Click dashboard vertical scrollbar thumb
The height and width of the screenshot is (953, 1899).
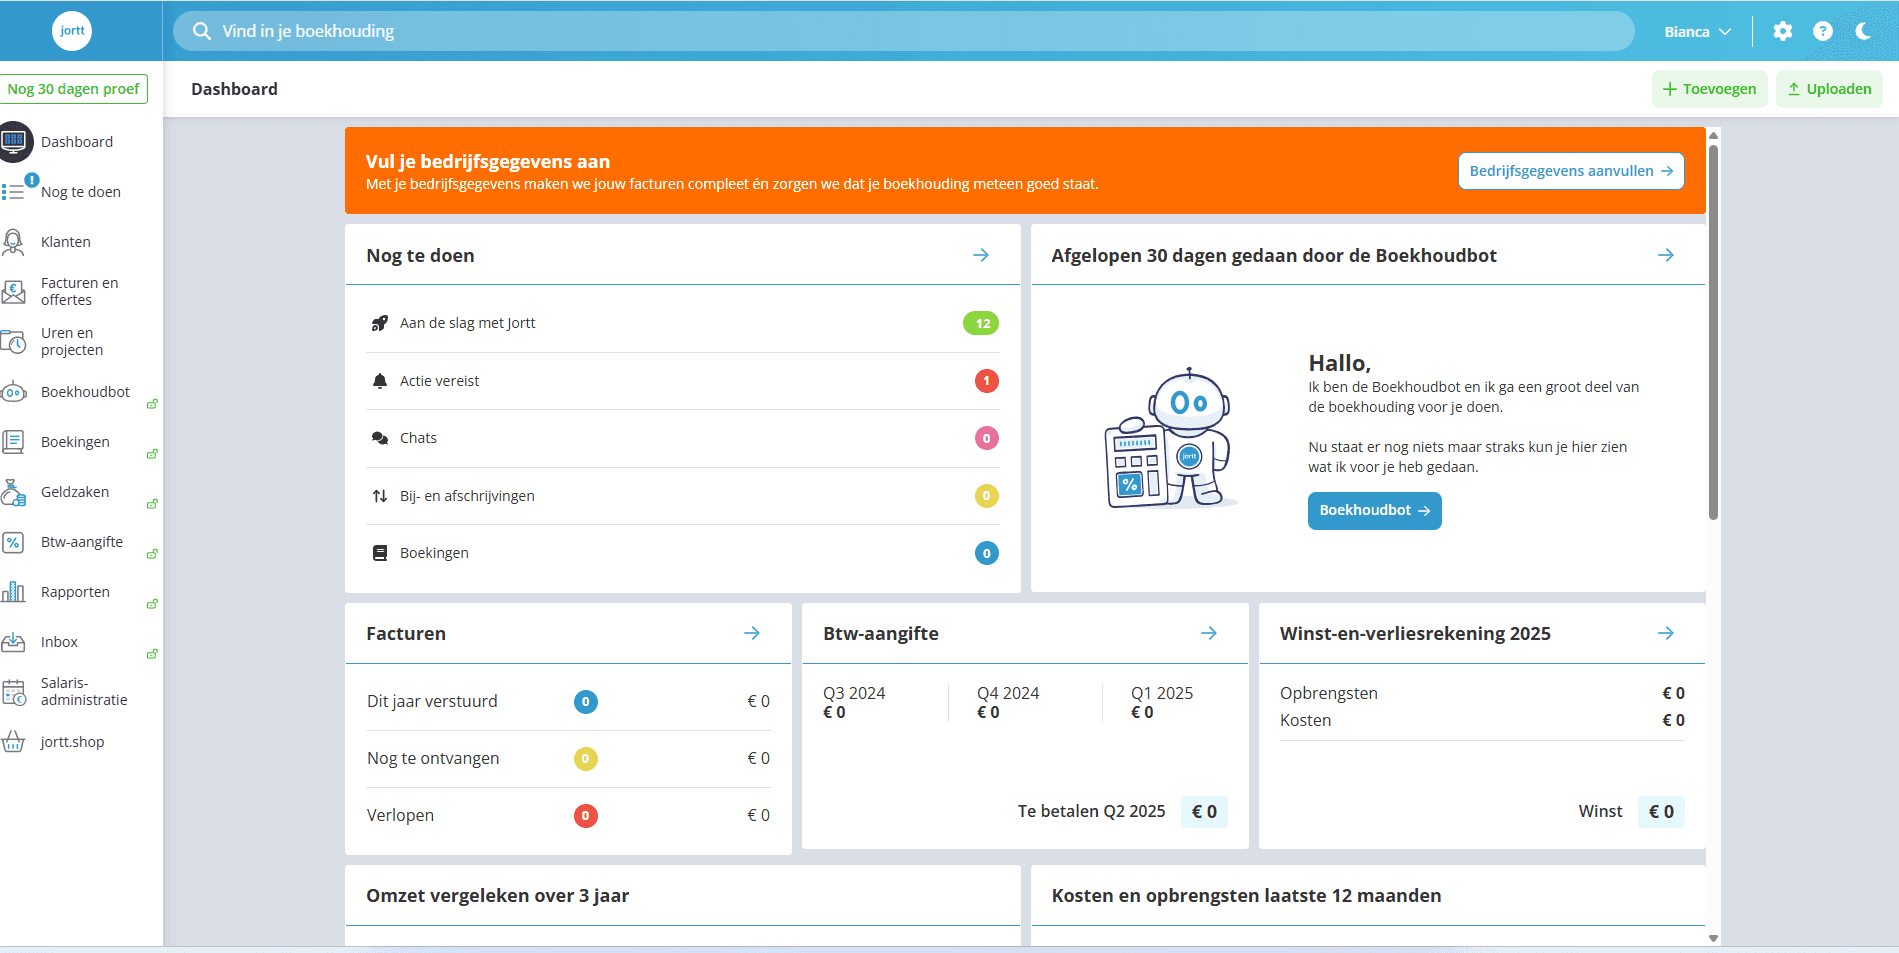(x=1713, y=333)
